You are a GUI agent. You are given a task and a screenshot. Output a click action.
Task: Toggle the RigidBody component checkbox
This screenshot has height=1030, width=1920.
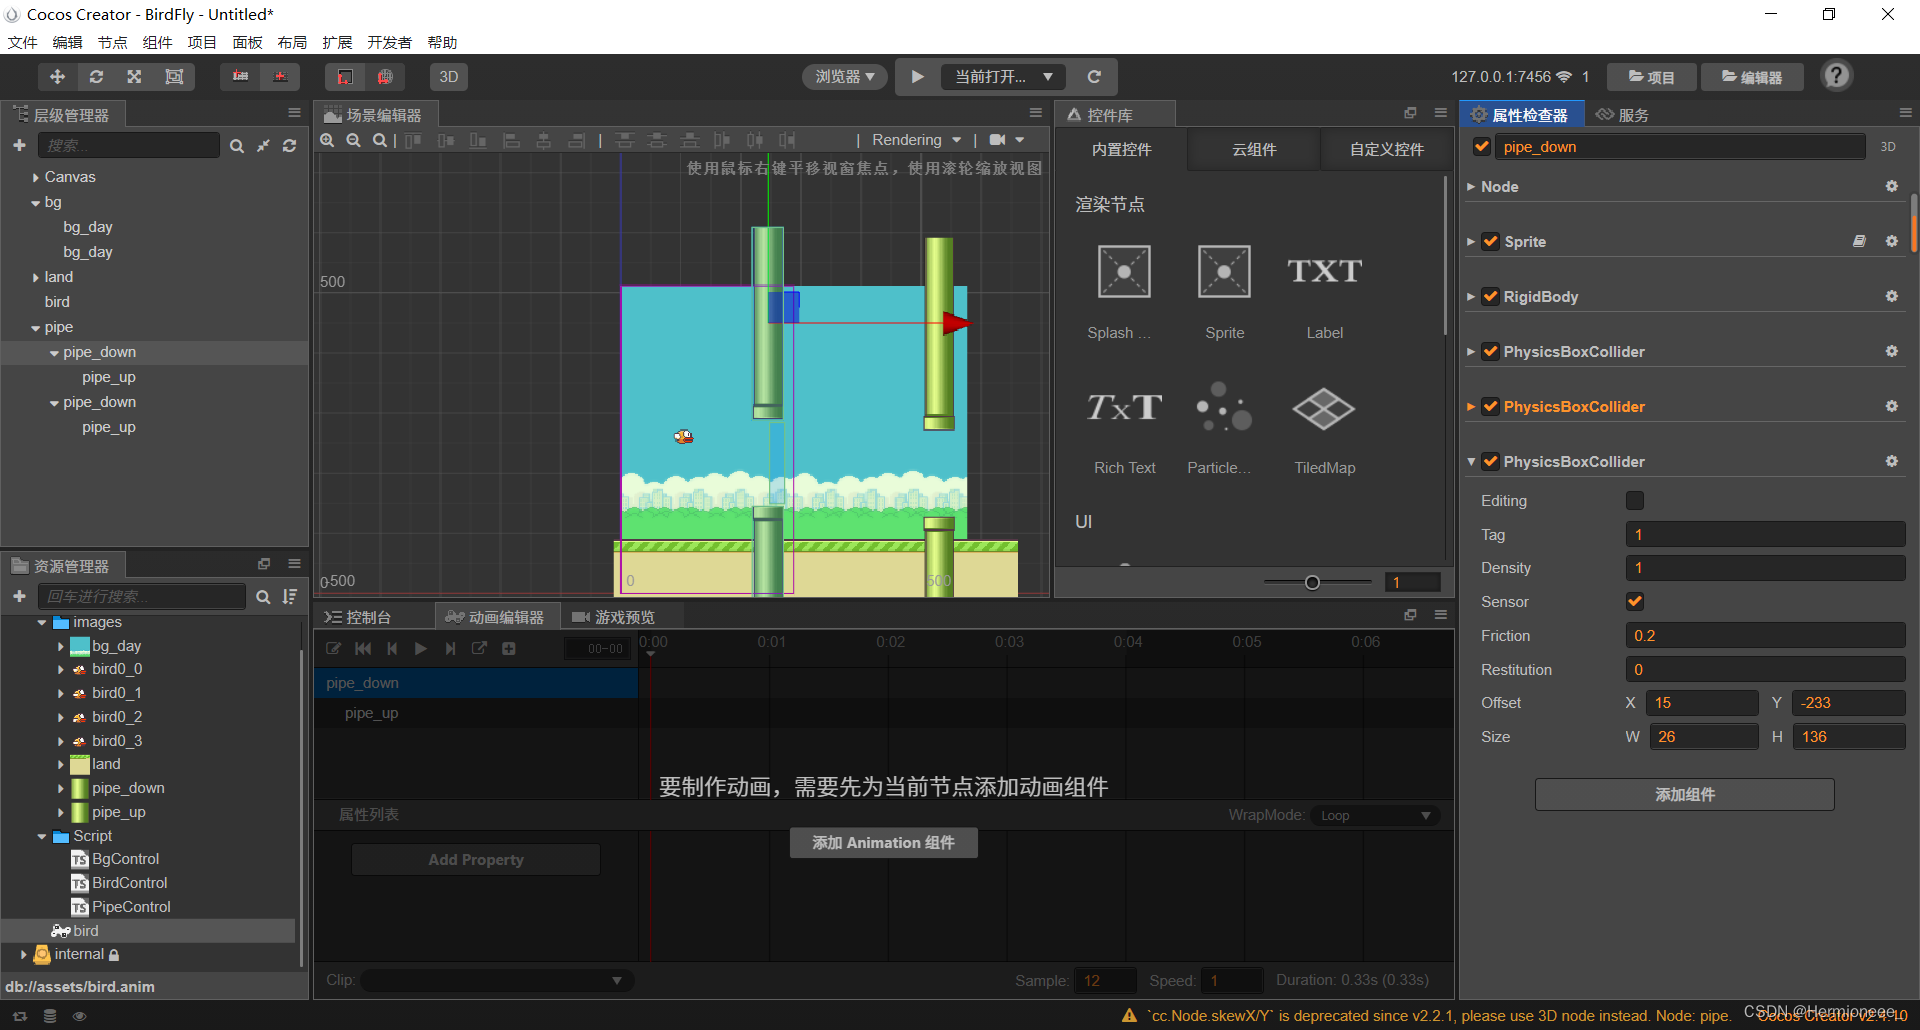coord(1490,297)
